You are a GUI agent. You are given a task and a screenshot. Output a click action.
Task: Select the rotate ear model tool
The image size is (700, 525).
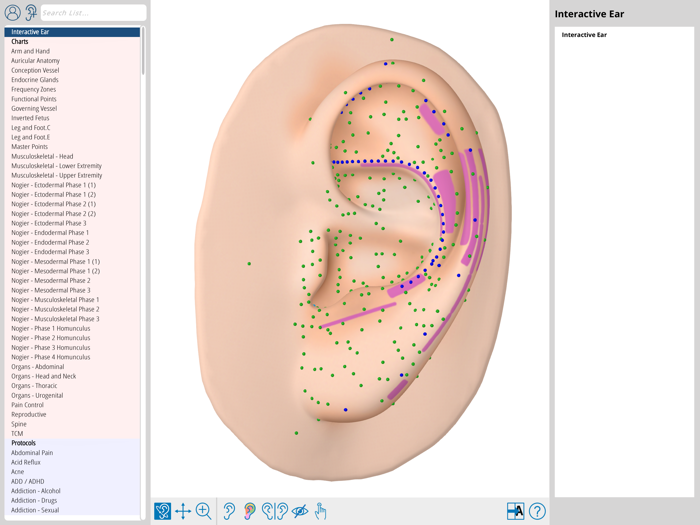pyautogui.click(x=162, y=511)
